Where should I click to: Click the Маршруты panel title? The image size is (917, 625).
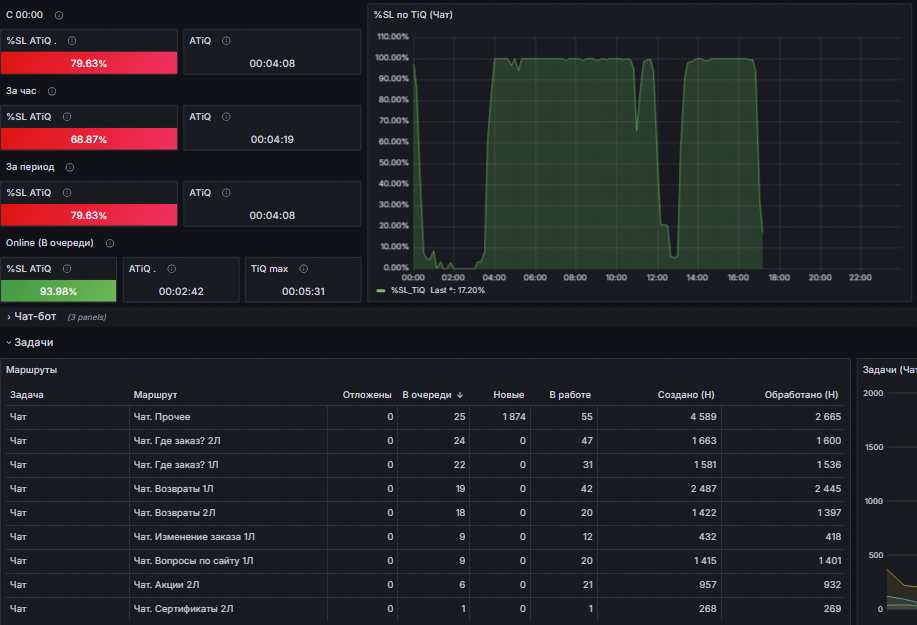(x=32, y=370)
